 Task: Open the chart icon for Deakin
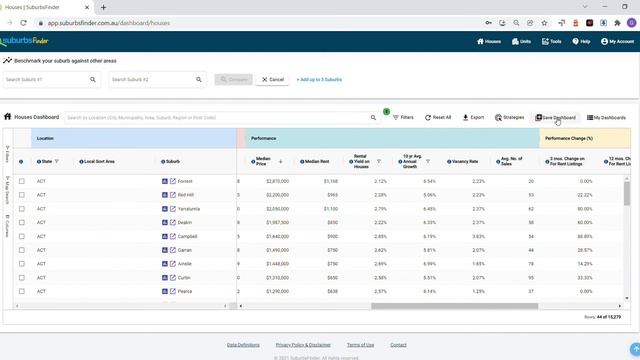pyautogui.click(x=165, y=222)
